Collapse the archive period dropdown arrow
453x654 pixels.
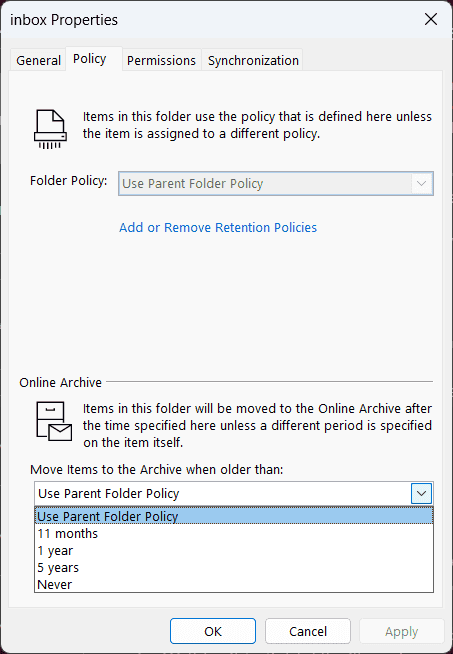[x=421, y=493]
